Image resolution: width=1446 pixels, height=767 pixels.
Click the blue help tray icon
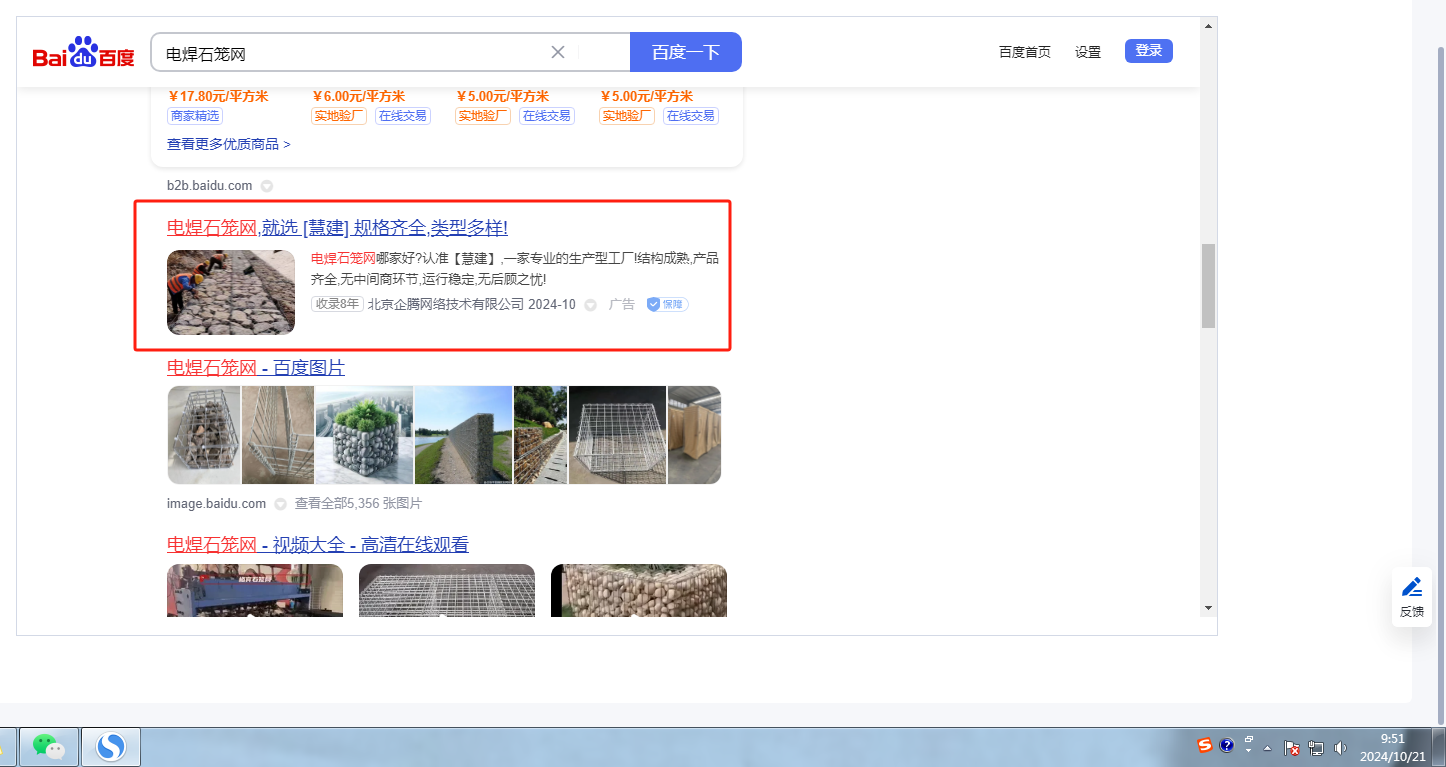[1227, 746]
